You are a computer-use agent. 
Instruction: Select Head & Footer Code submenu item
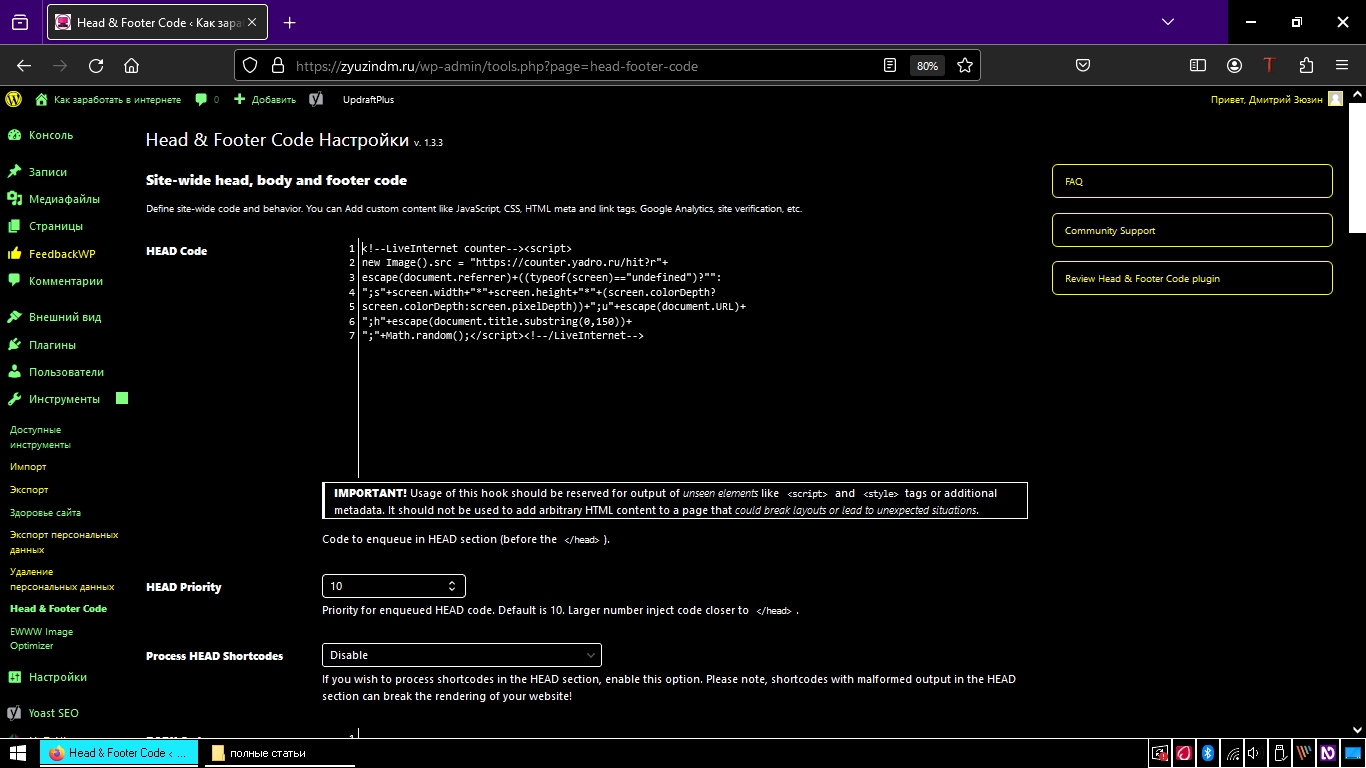click(x=58, y=609)
